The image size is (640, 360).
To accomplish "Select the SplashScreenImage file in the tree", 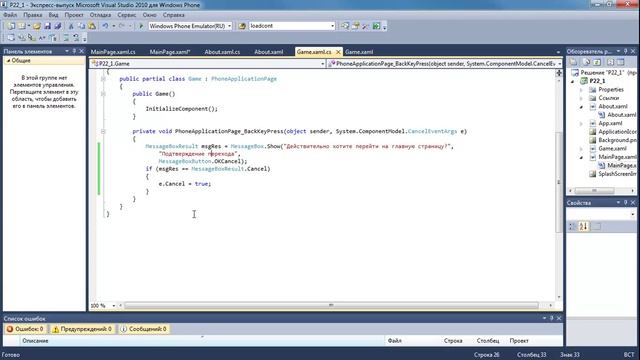I will (617, 174).
